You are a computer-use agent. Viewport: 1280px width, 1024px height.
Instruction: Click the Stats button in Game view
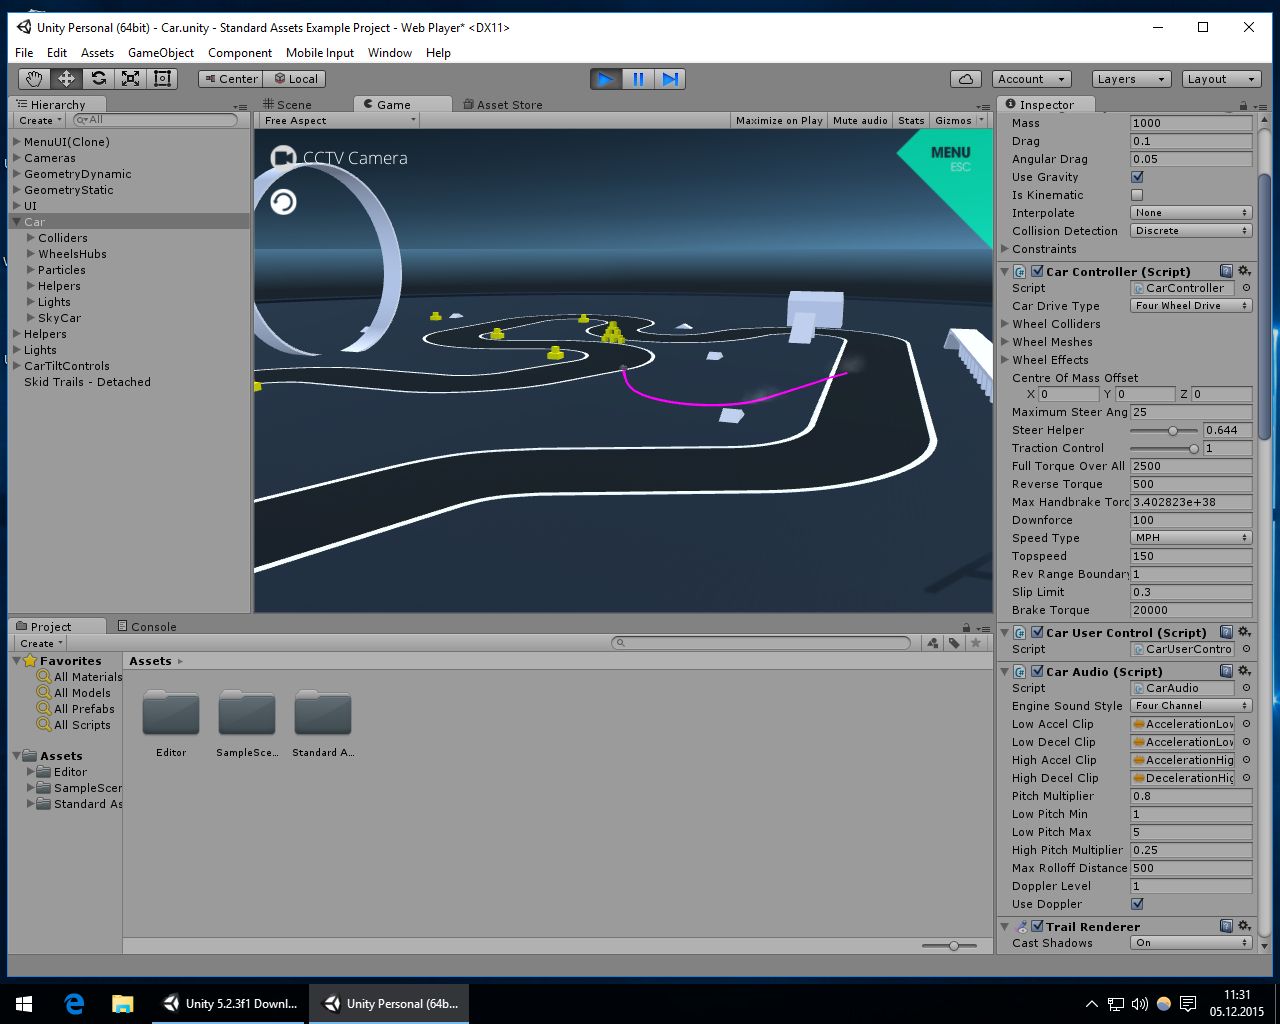(911, 120)
